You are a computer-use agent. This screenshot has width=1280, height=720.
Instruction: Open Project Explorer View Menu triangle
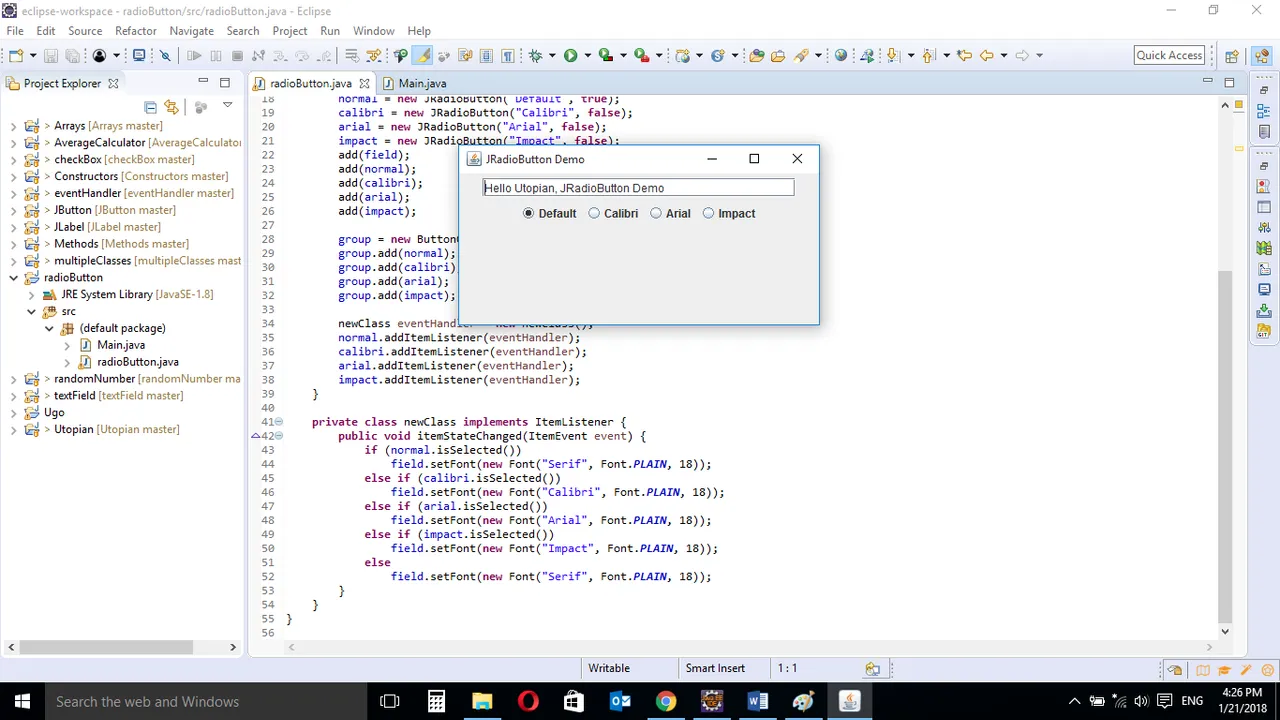point(227,106)
